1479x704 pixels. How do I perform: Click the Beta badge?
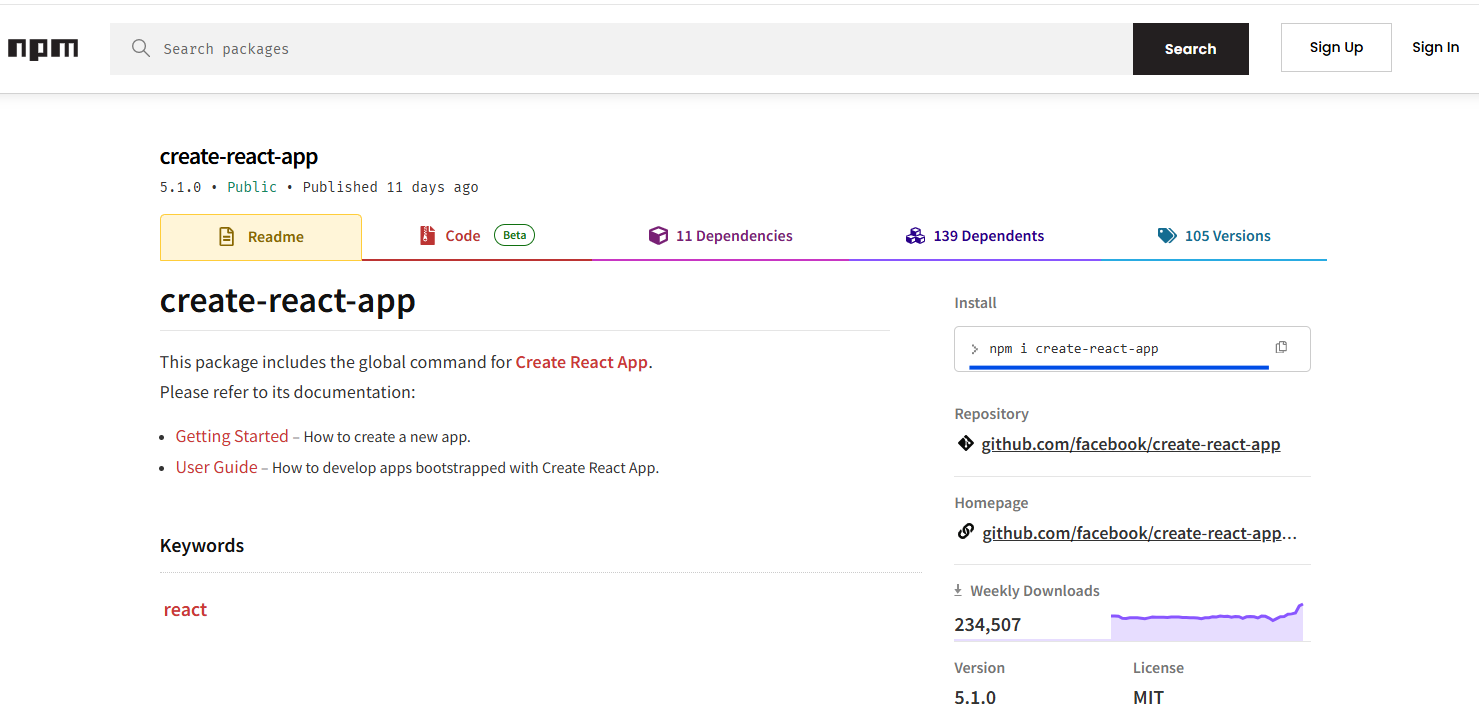(514, 236)
